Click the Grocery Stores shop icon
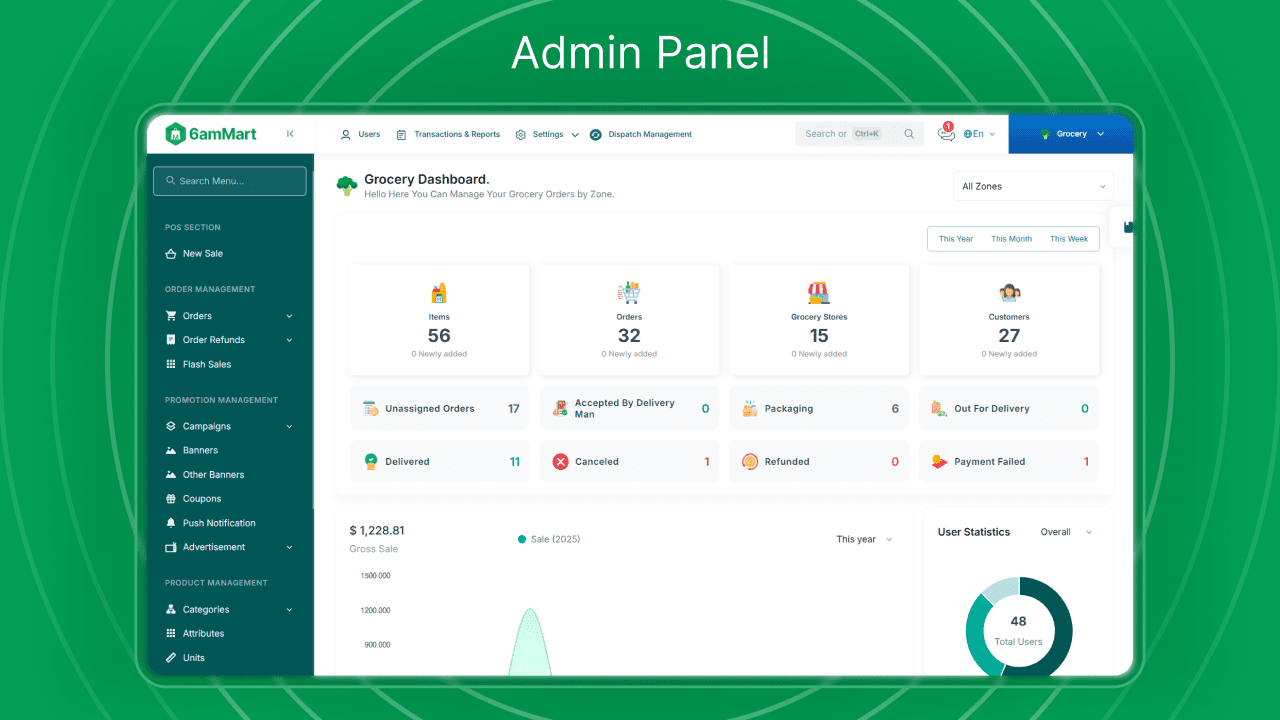 pos(819,293)
